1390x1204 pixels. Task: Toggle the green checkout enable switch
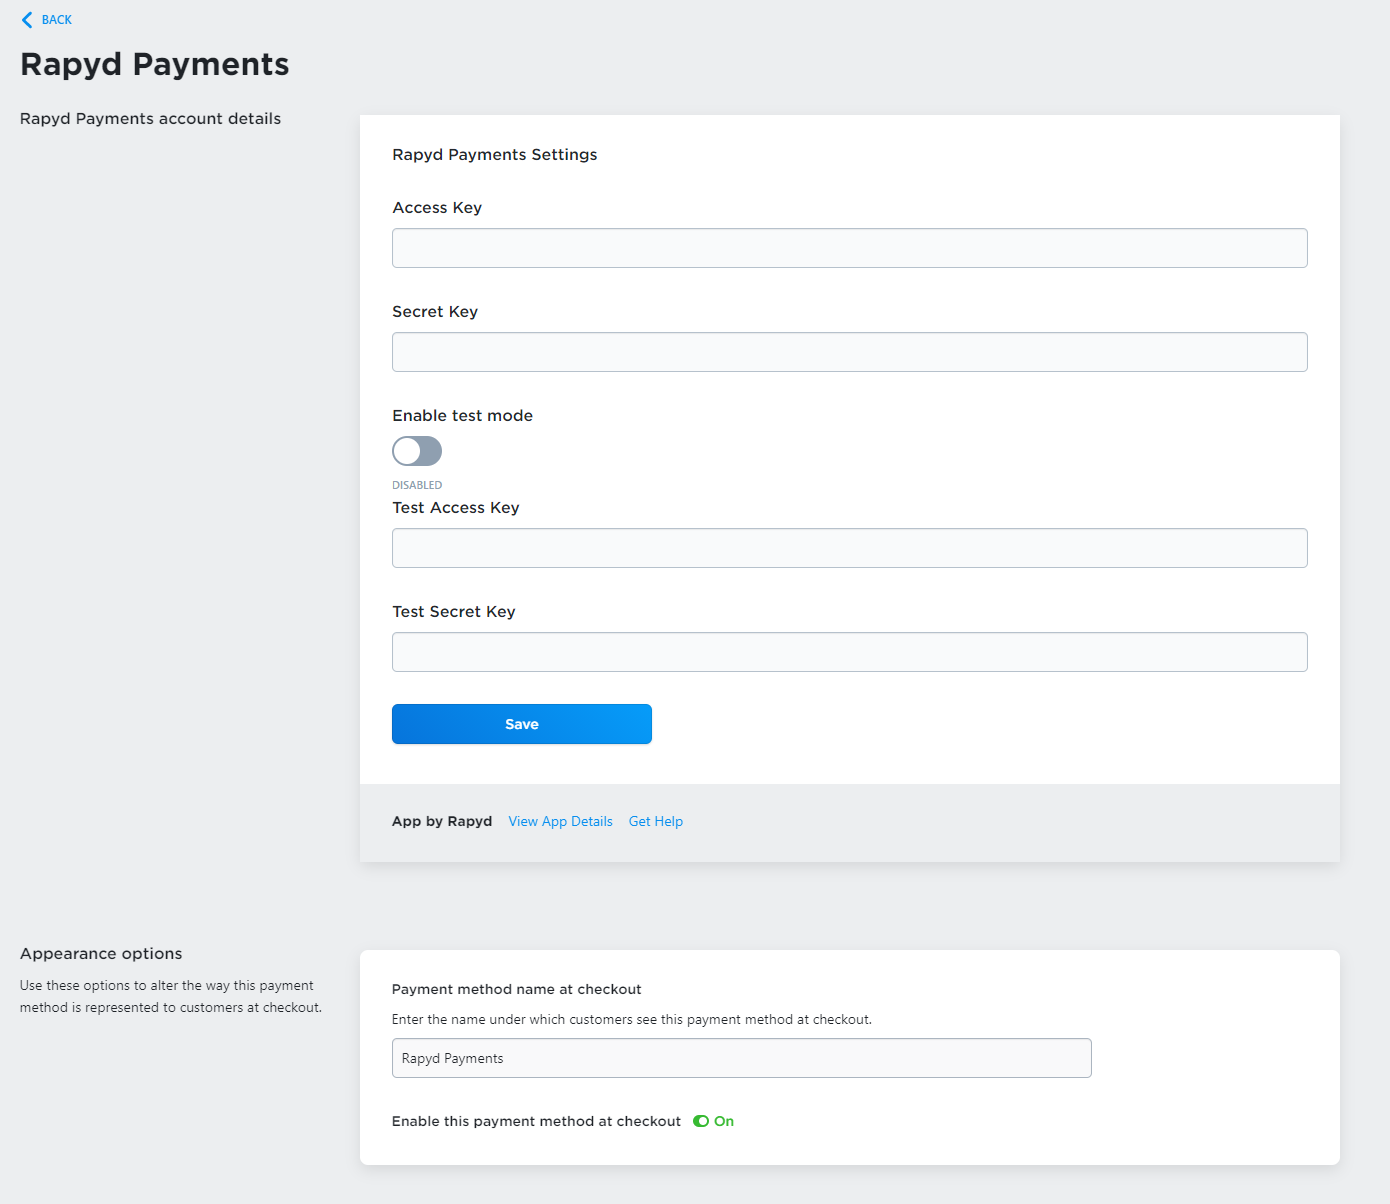click(701, 1121)
